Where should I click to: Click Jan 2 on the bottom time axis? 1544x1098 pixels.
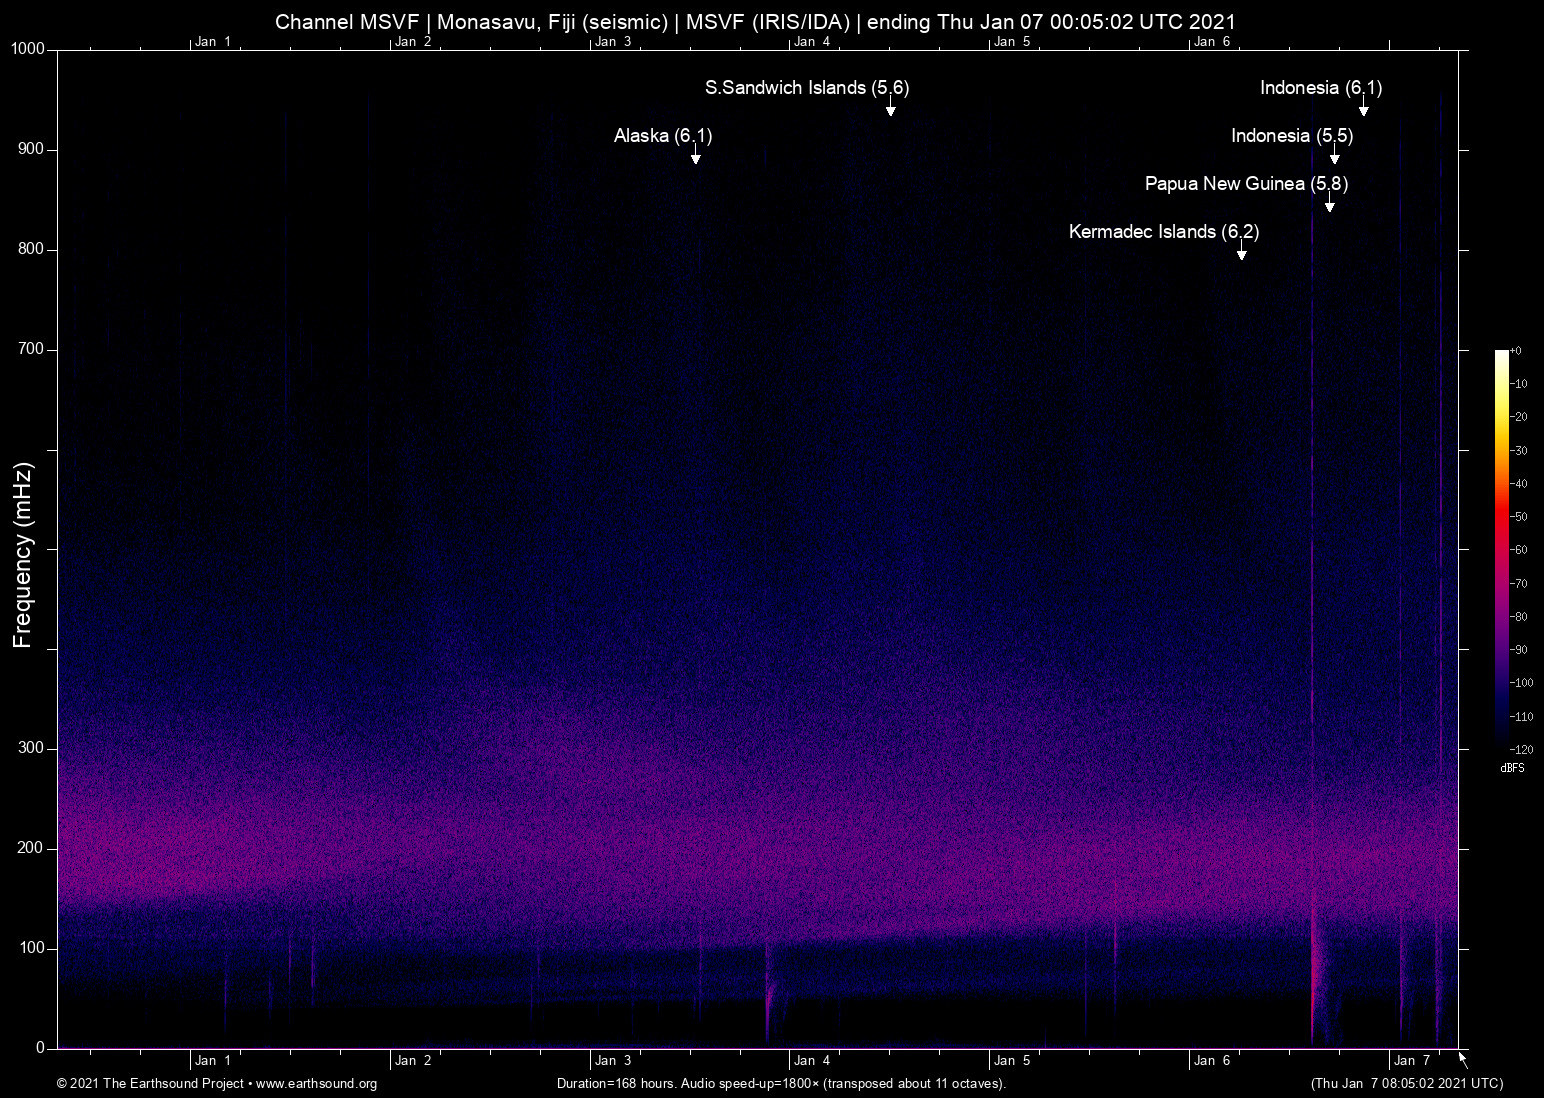click(413, 1060)
